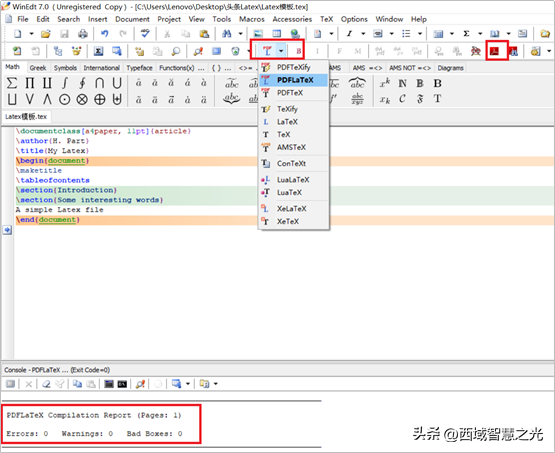The width and height of the screenshot is (555, 453).
Task: Choose PDFTeXify in the dropdown list
Action: 294,67
